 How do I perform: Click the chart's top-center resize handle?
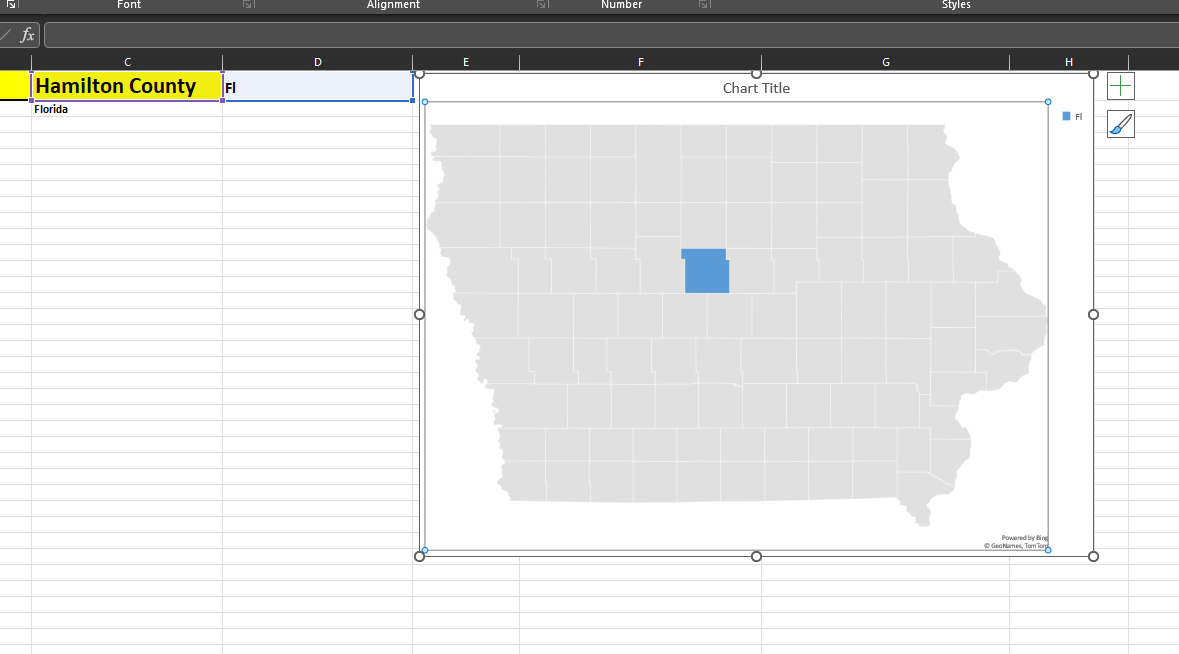(x=756, y=74)
